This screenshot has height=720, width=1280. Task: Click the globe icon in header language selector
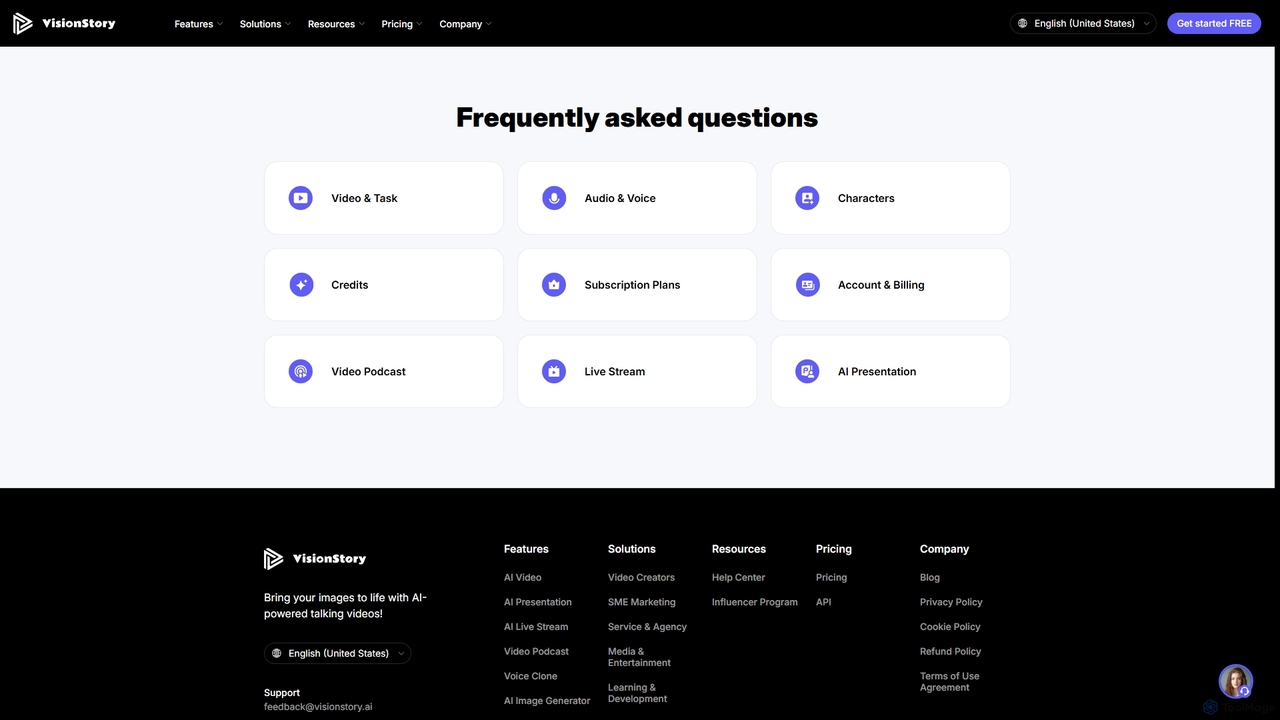(1022, 23)
